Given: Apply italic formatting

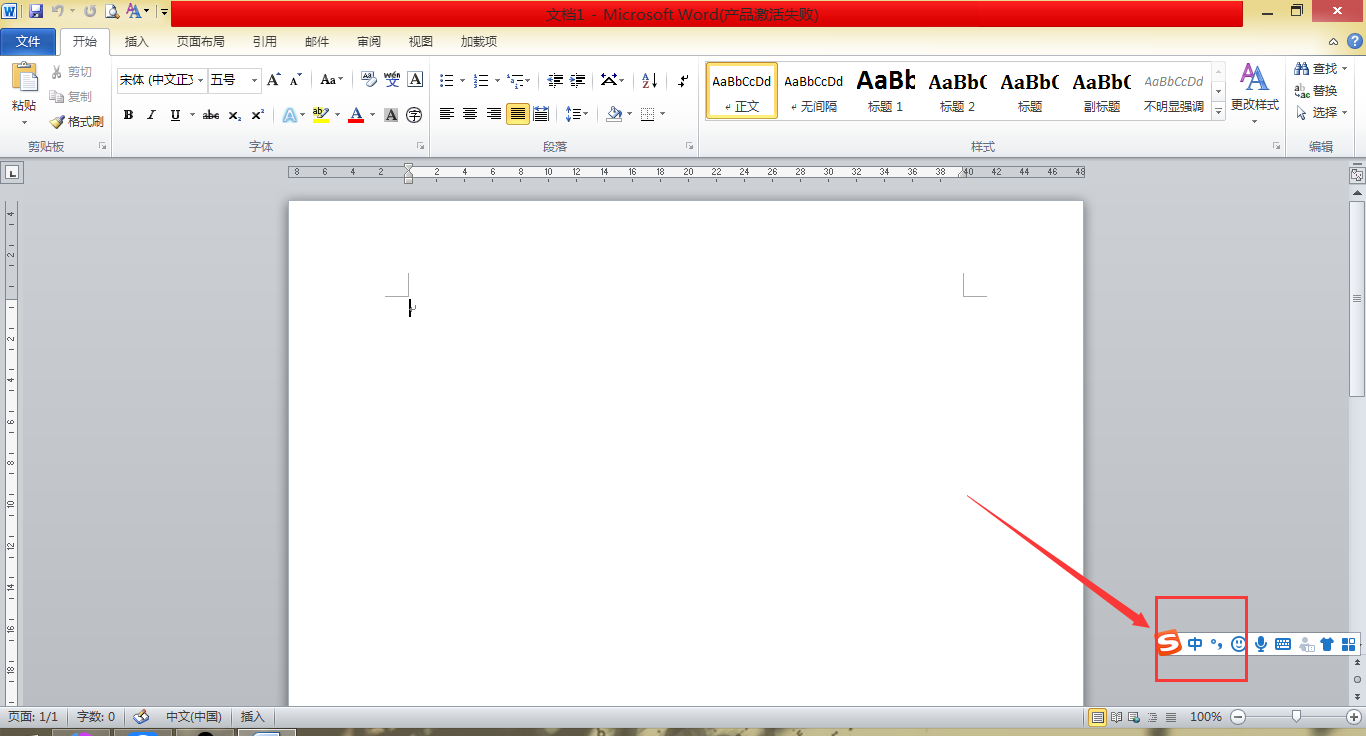Looking at the screenshot, I should (x=151, y=115).
